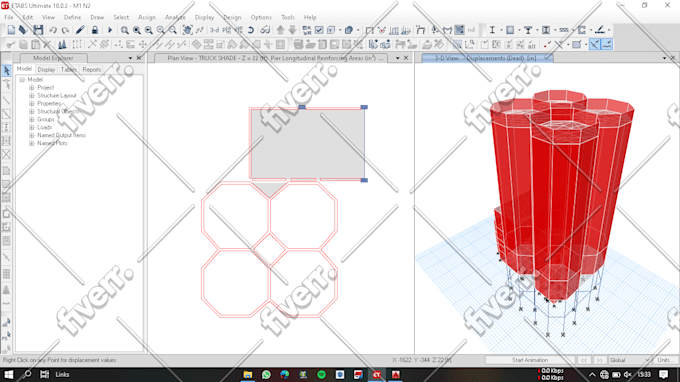Expand the Structure Layout node
This screenshot has height=382, width=680.
click(31, 95)
